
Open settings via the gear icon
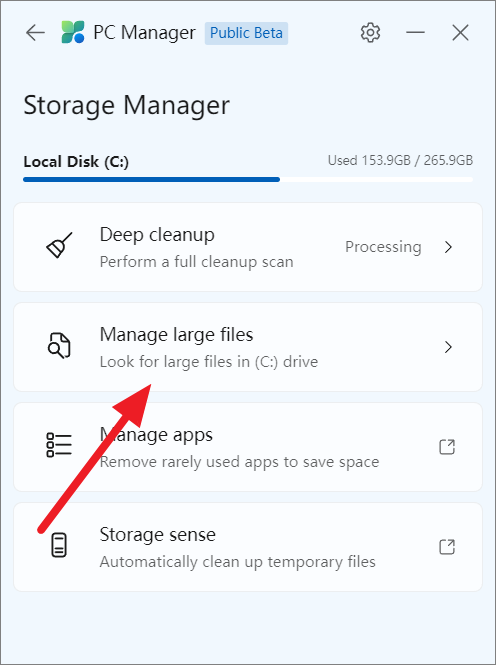pos(370,33)
